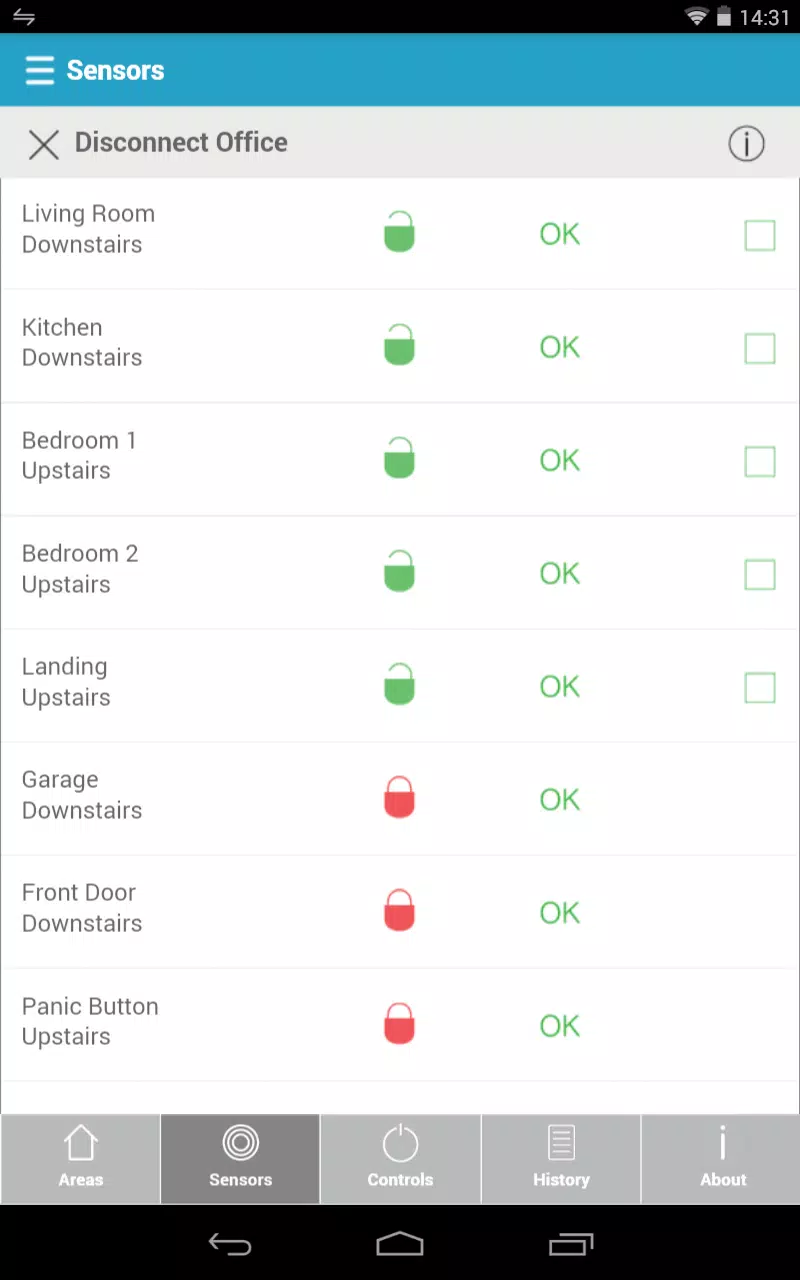Screen dimensions: 800x1280
Task: Go to the History tab
Action: [x=561, y=1159]
